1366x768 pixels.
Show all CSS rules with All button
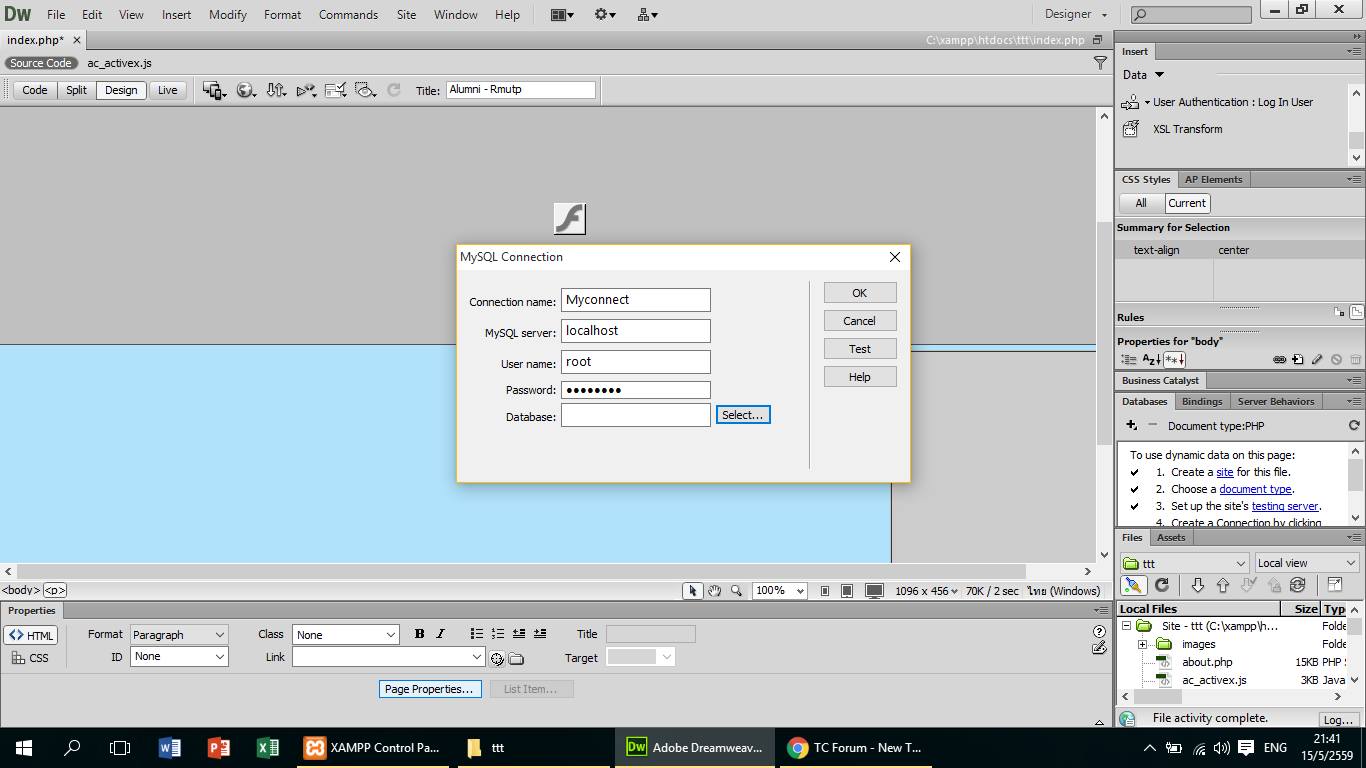coord(1140,203)
